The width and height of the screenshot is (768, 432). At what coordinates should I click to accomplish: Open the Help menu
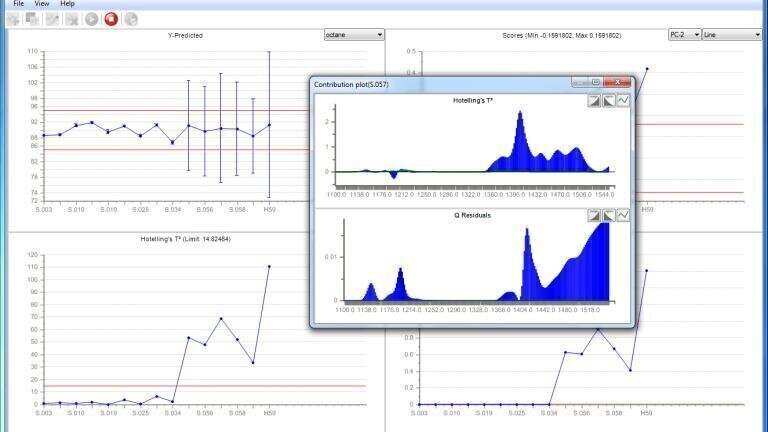coord(67,3)
